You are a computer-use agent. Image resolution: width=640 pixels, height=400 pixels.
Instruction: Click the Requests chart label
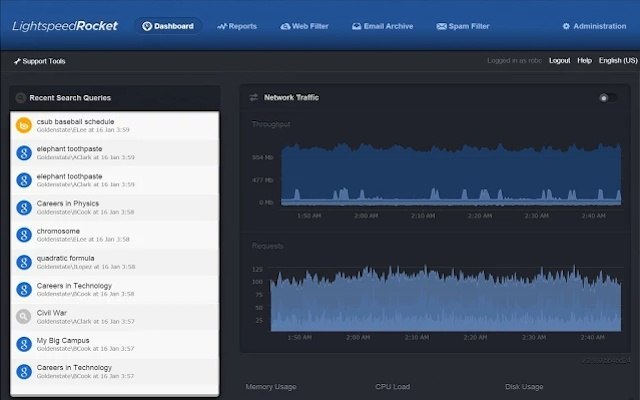267,246
